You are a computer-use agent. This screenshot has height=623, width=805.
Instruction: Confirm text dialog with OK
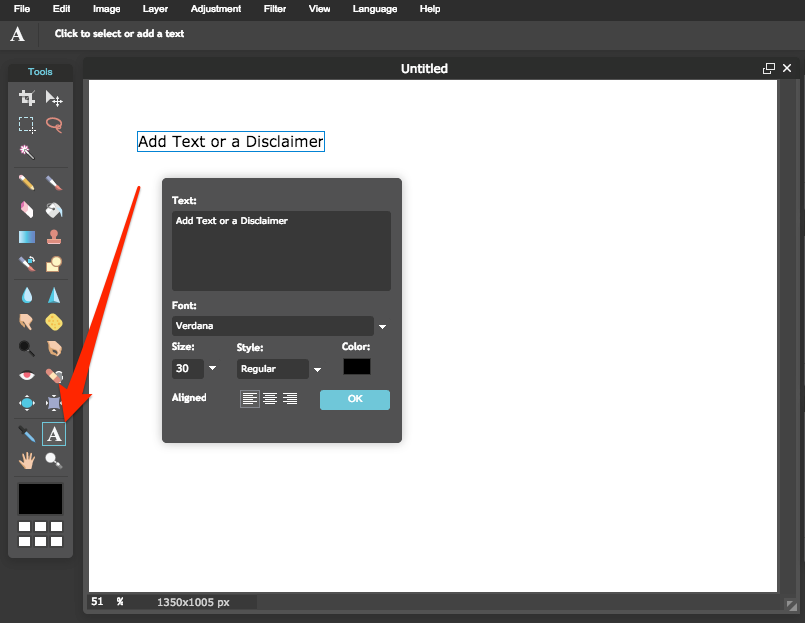[355, 400]
